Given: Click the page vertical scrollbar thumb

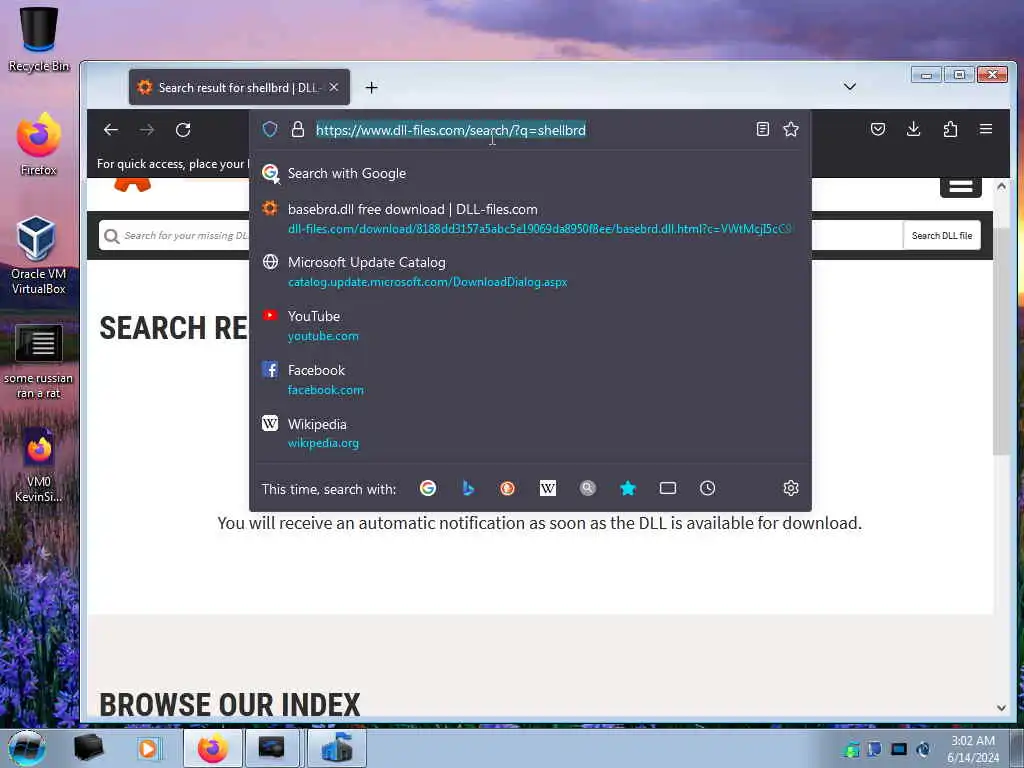Looking at the screenshot, I should [x=1001, y=340].
